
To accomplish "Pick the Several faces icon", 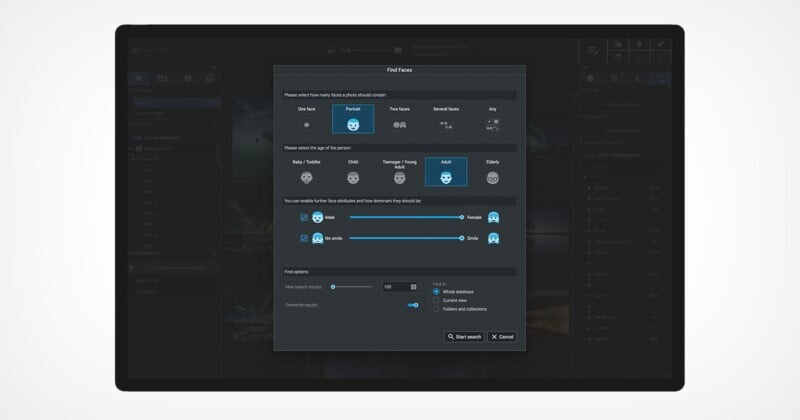I will tap(447, 125).
